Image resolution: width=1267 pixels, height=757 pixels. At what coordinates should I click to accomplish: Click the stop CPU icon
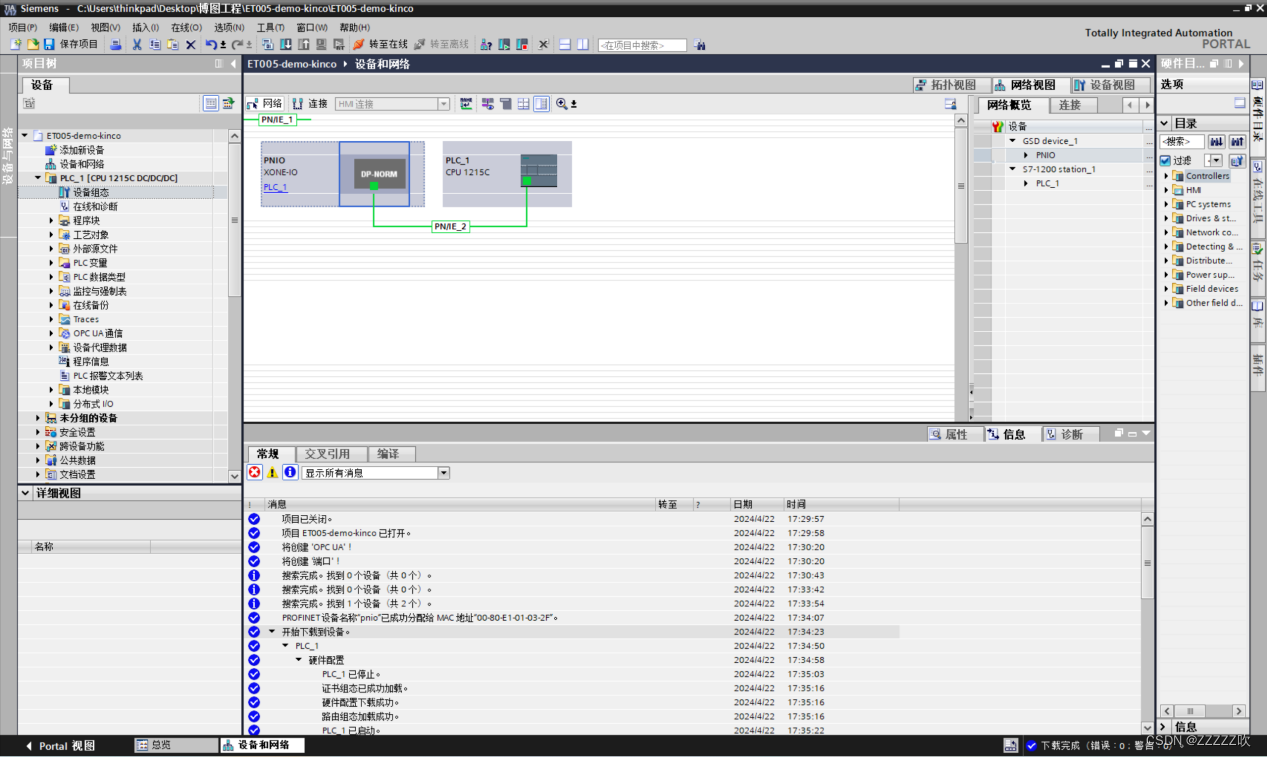(522, 45)
